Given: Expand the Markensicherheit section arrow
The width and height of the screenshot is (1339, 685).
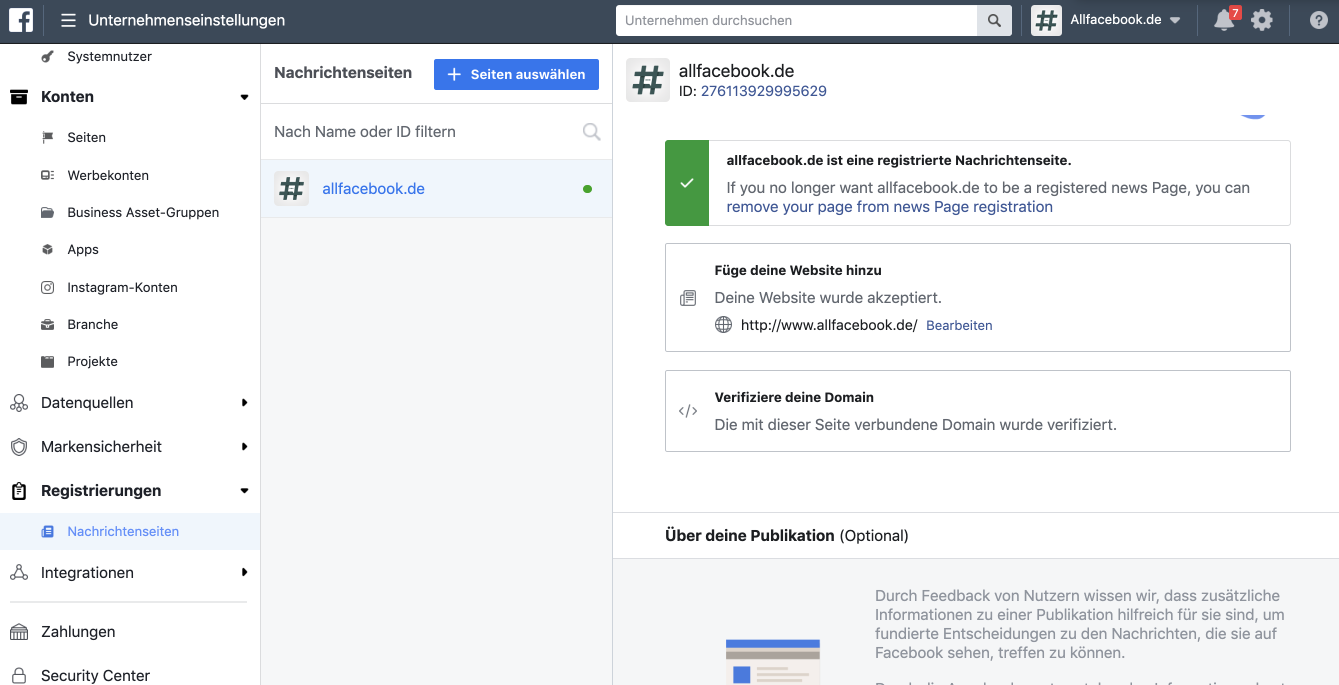Looking at the screenshot, I should click(244, 447).
